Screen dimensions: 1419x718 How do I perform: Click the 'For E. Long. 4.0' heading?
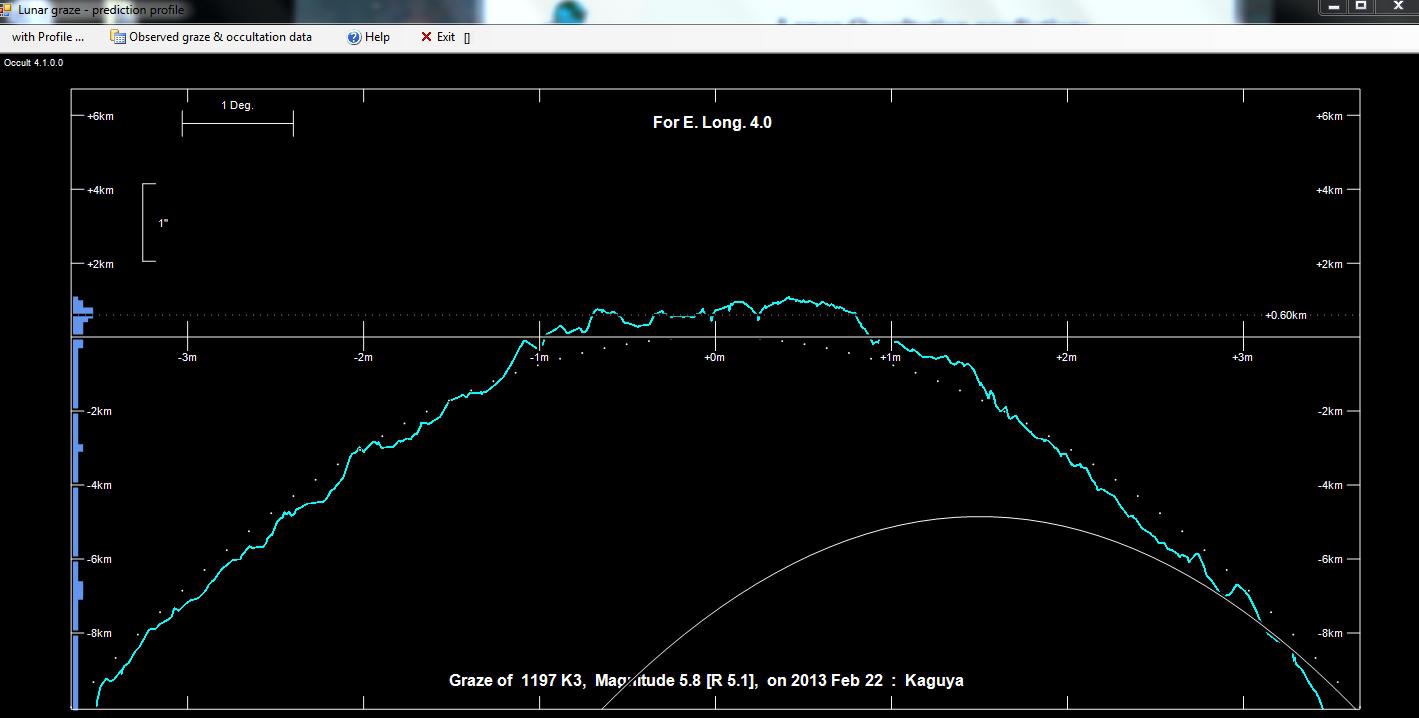712,123
